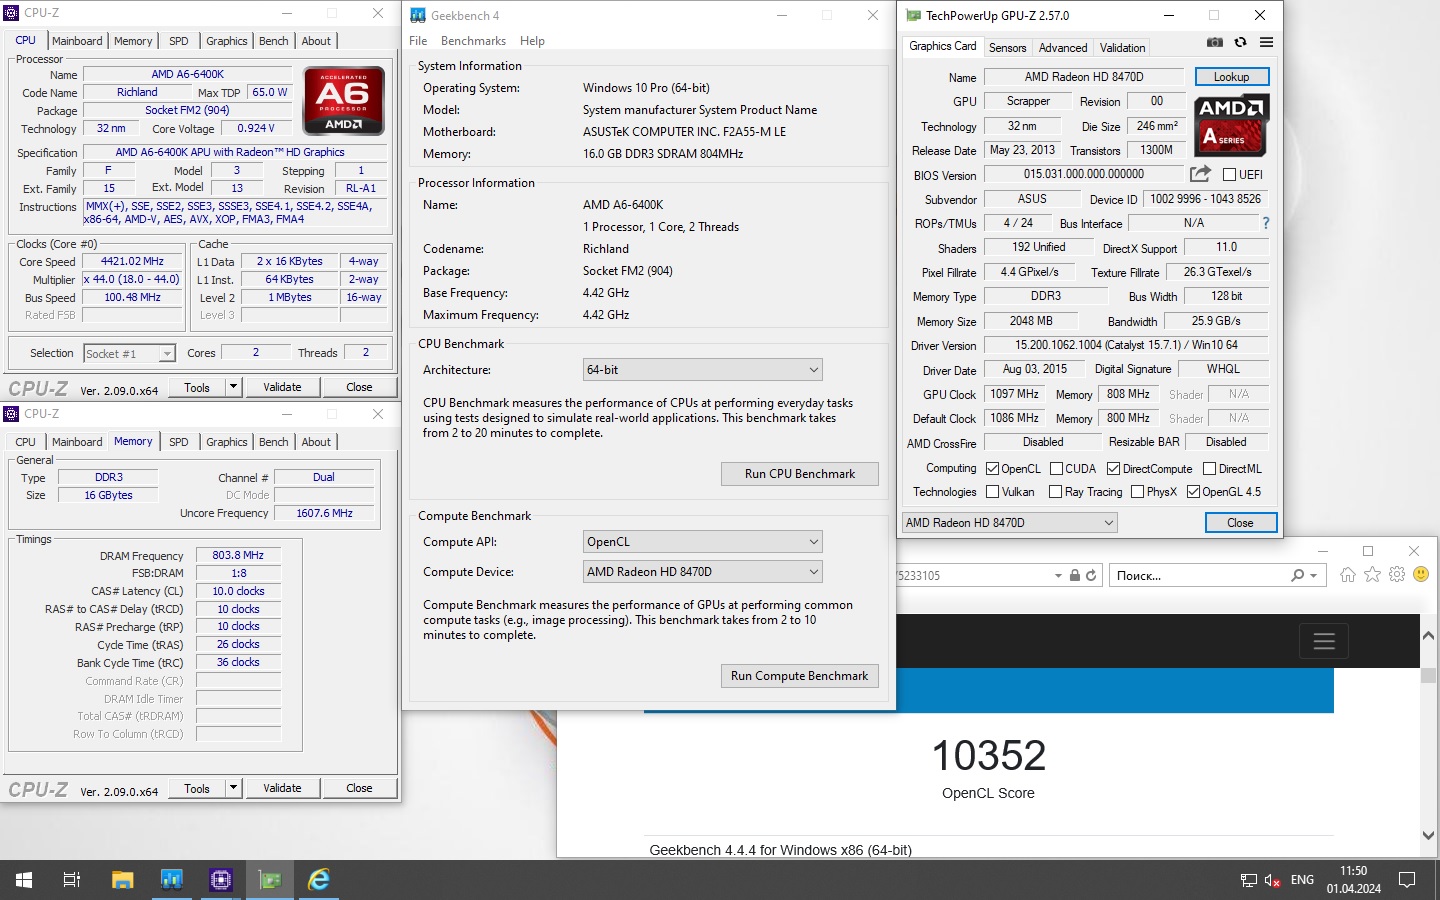Click browser search magnifier icon

(1297, 575)
